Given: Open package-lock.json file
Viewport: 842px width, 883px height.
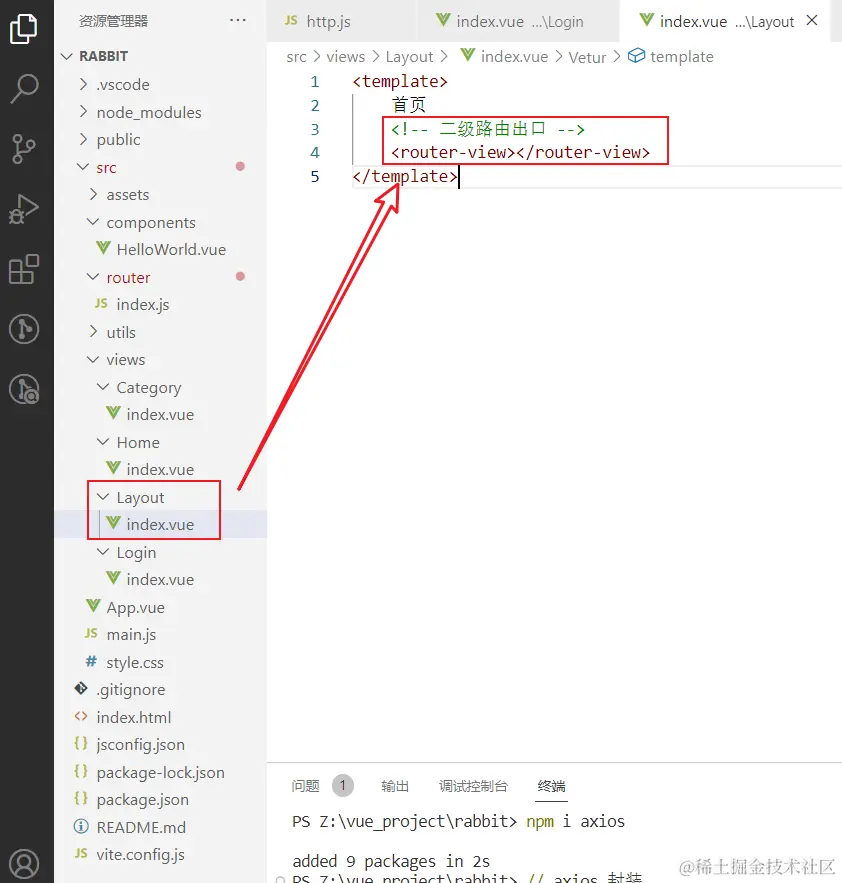Looking at the screenshot, I should click(x=161, y=772).
